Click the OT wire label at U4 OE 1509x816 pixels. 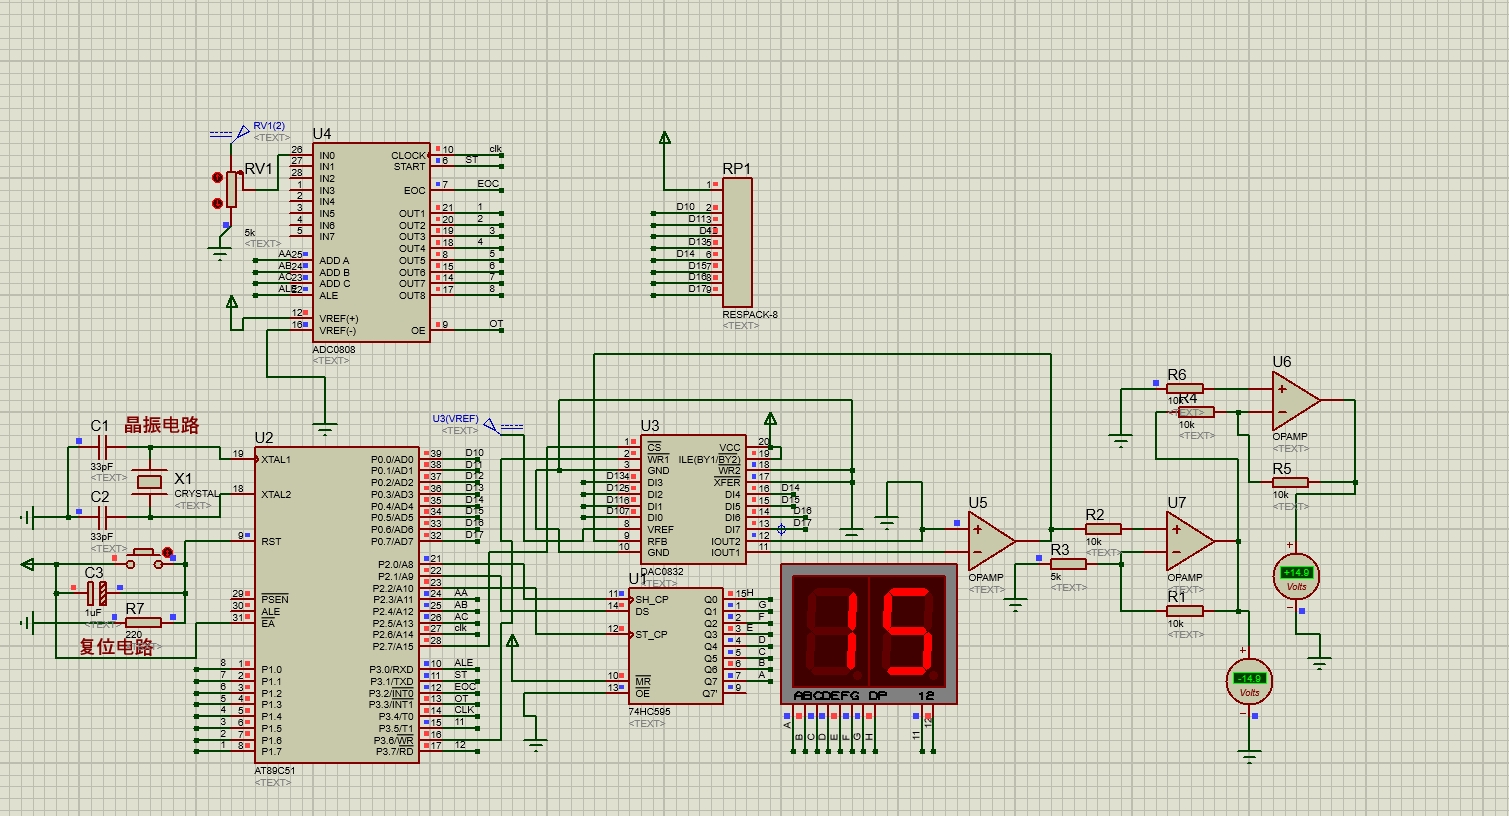496,324
